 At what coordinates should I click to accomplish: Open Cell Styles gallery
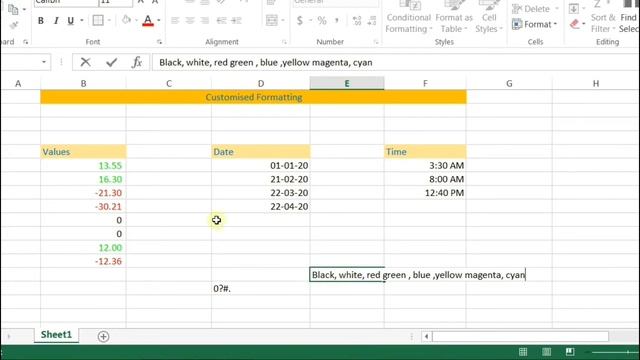[x=489, y=18]
